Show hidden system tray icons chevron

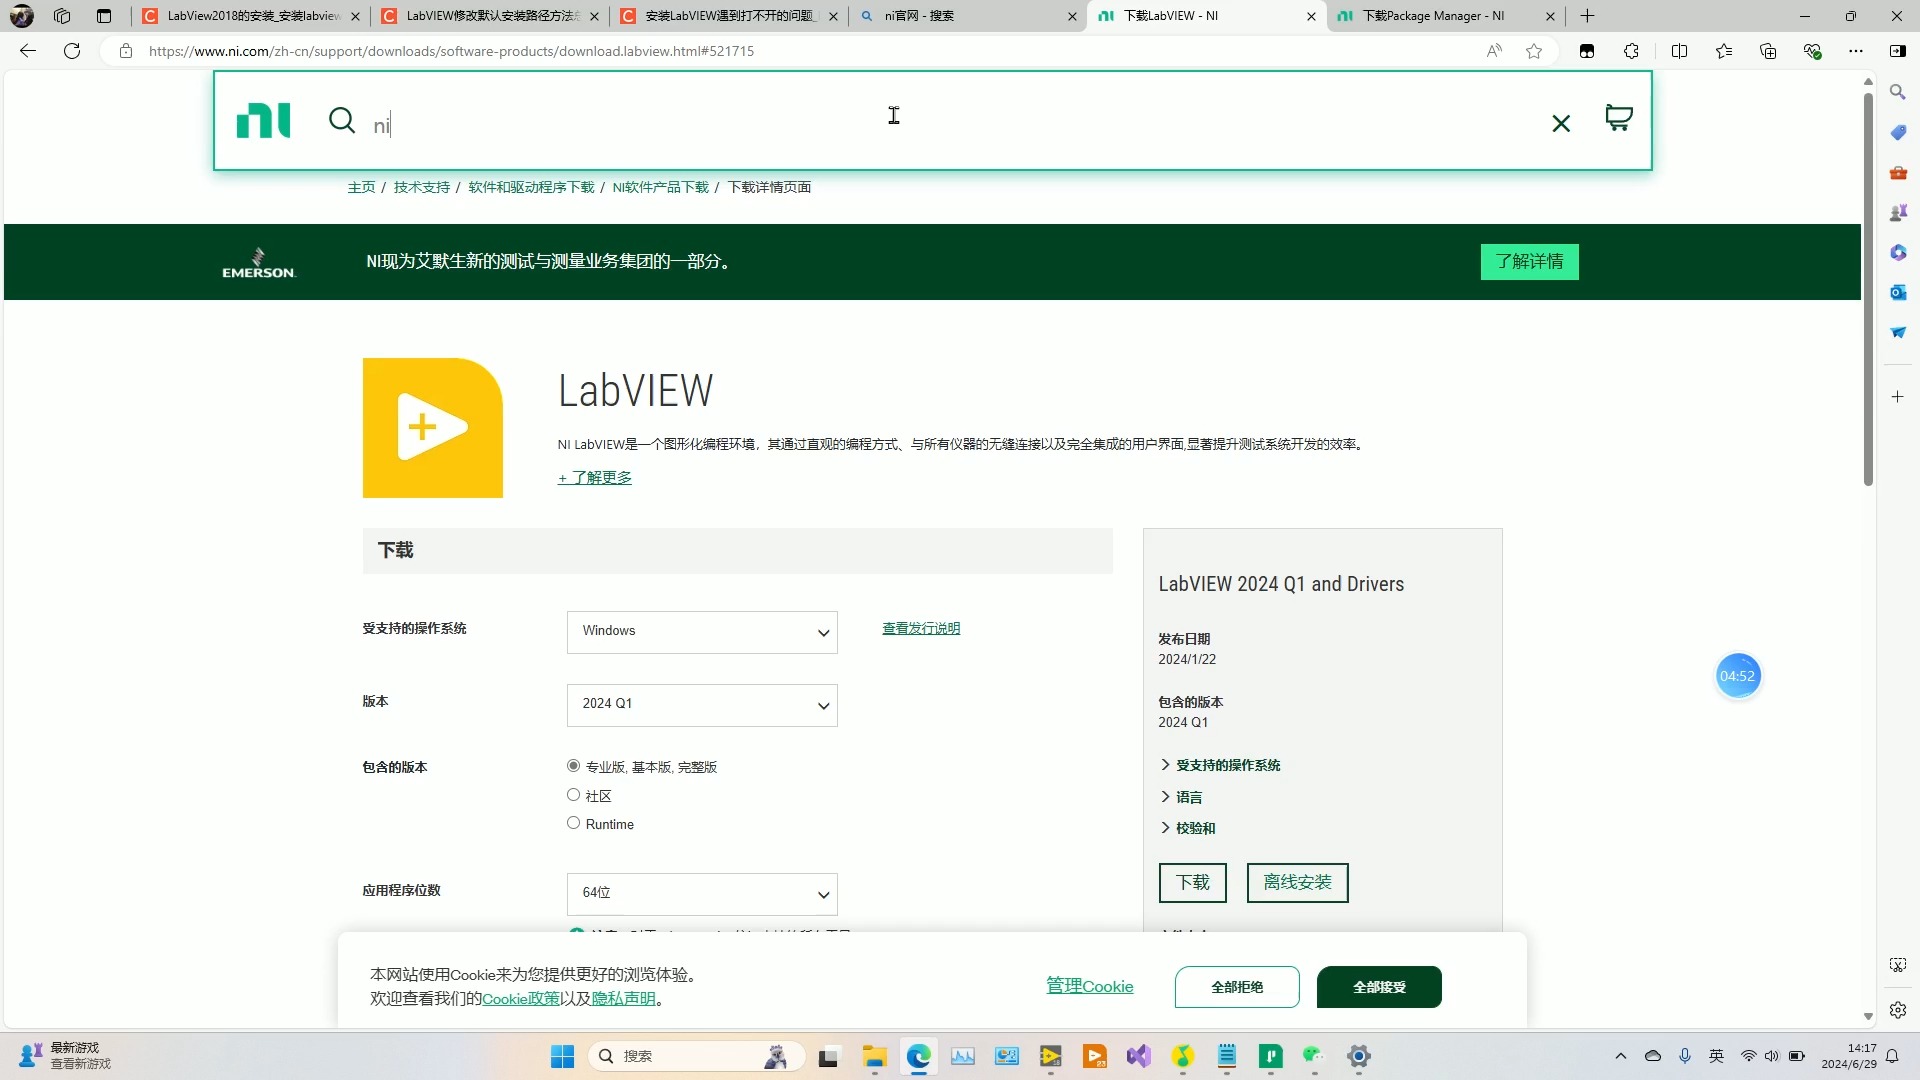click(1621, 1056)
